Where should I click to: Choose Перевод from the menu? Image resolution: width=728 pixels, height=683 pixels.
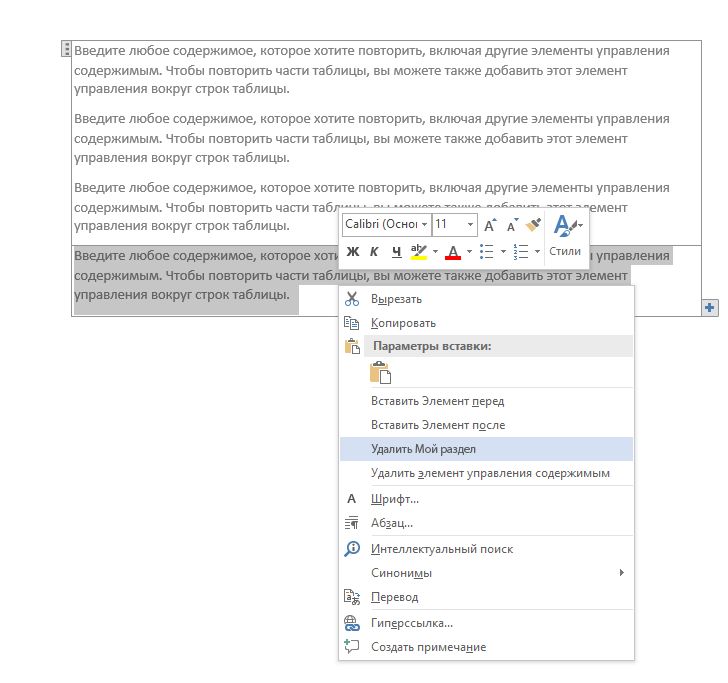pyautogui.click(x=487, y=597)
